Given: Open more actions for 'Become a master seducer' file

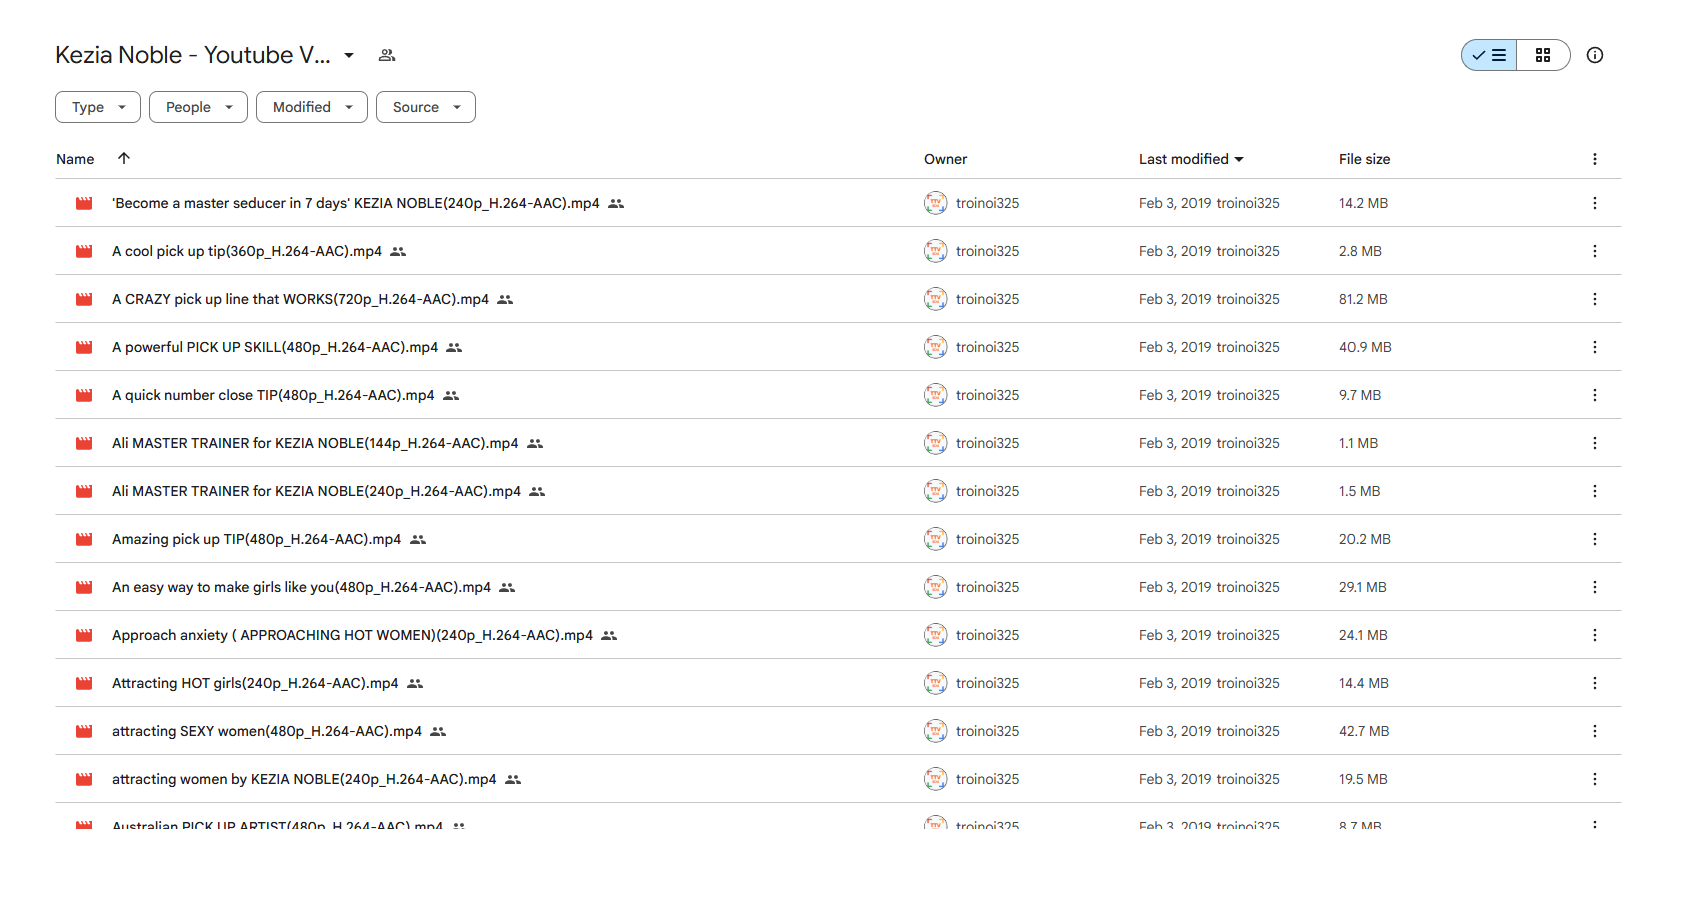Looking at the screenshot, I should [1595, 203].
